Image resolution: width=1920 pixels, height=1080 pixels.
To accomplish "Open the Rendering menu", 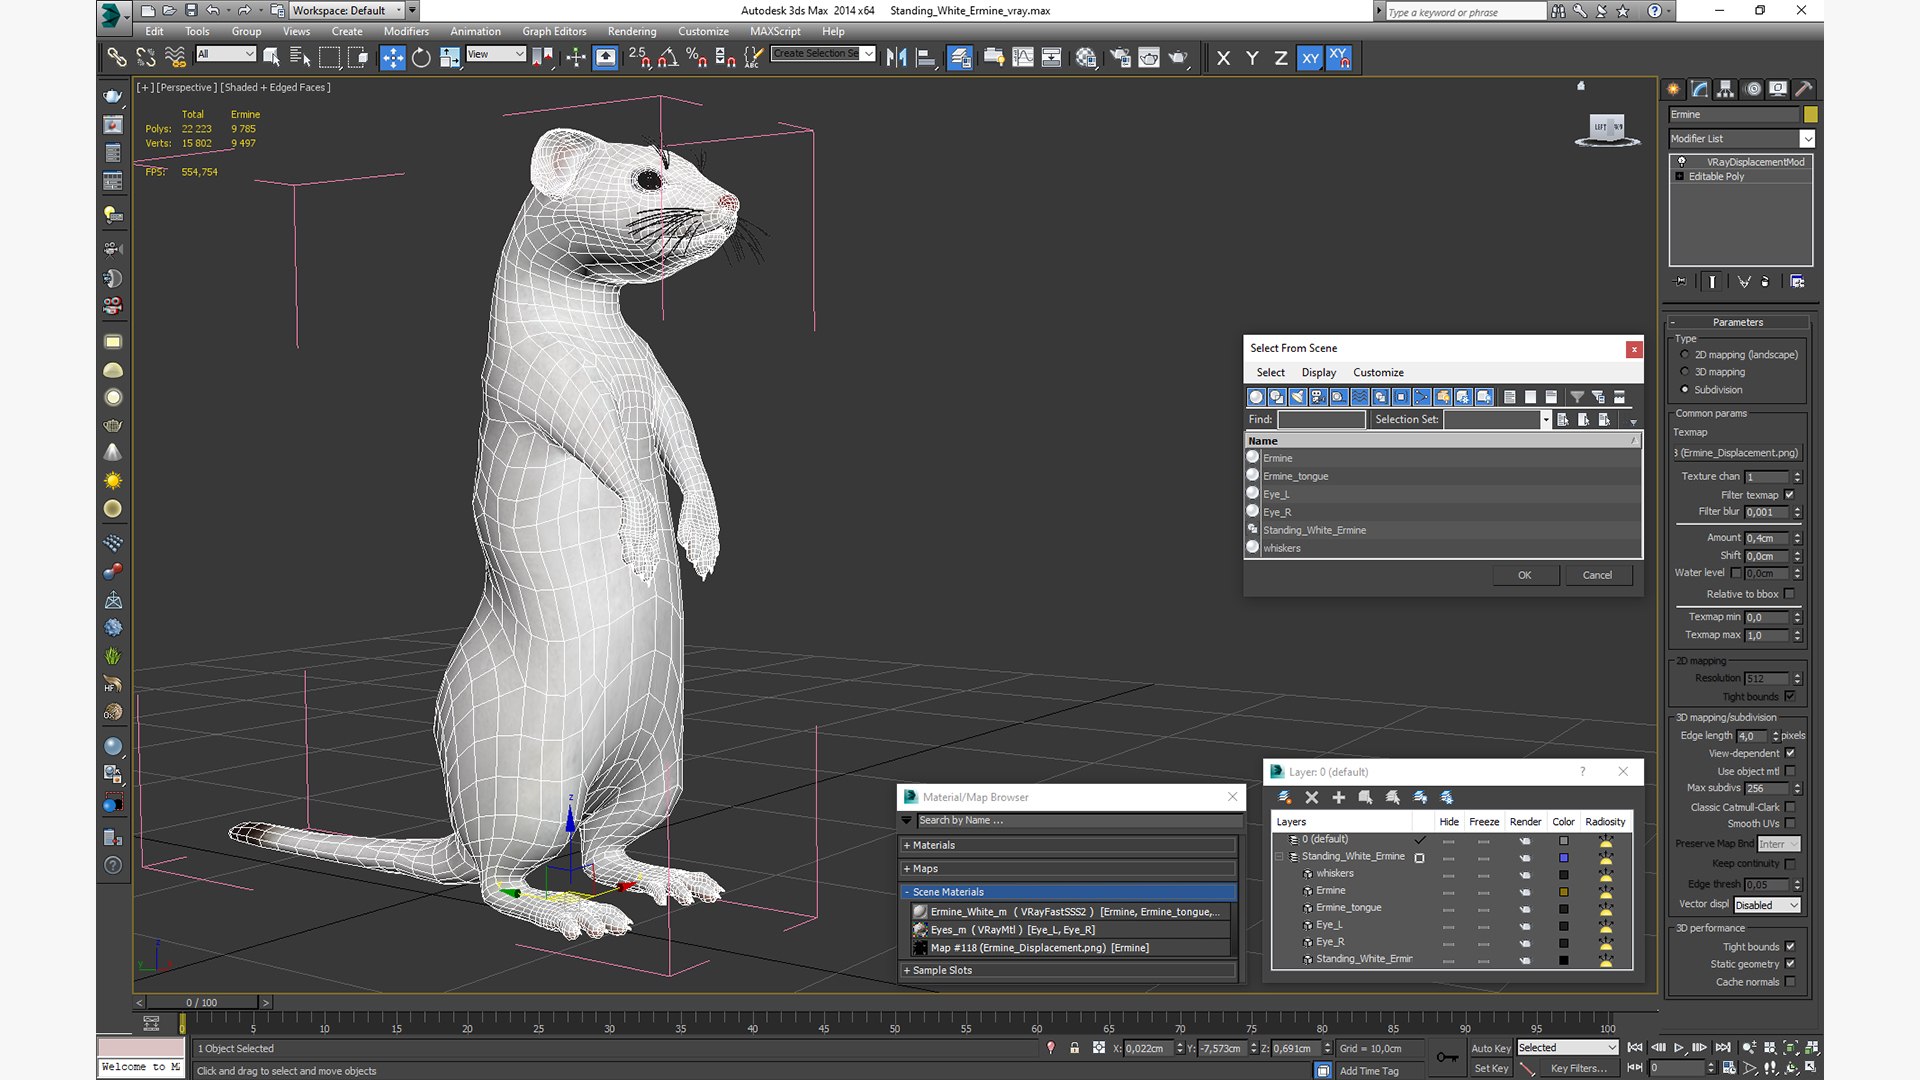I will tap(632, 31).
